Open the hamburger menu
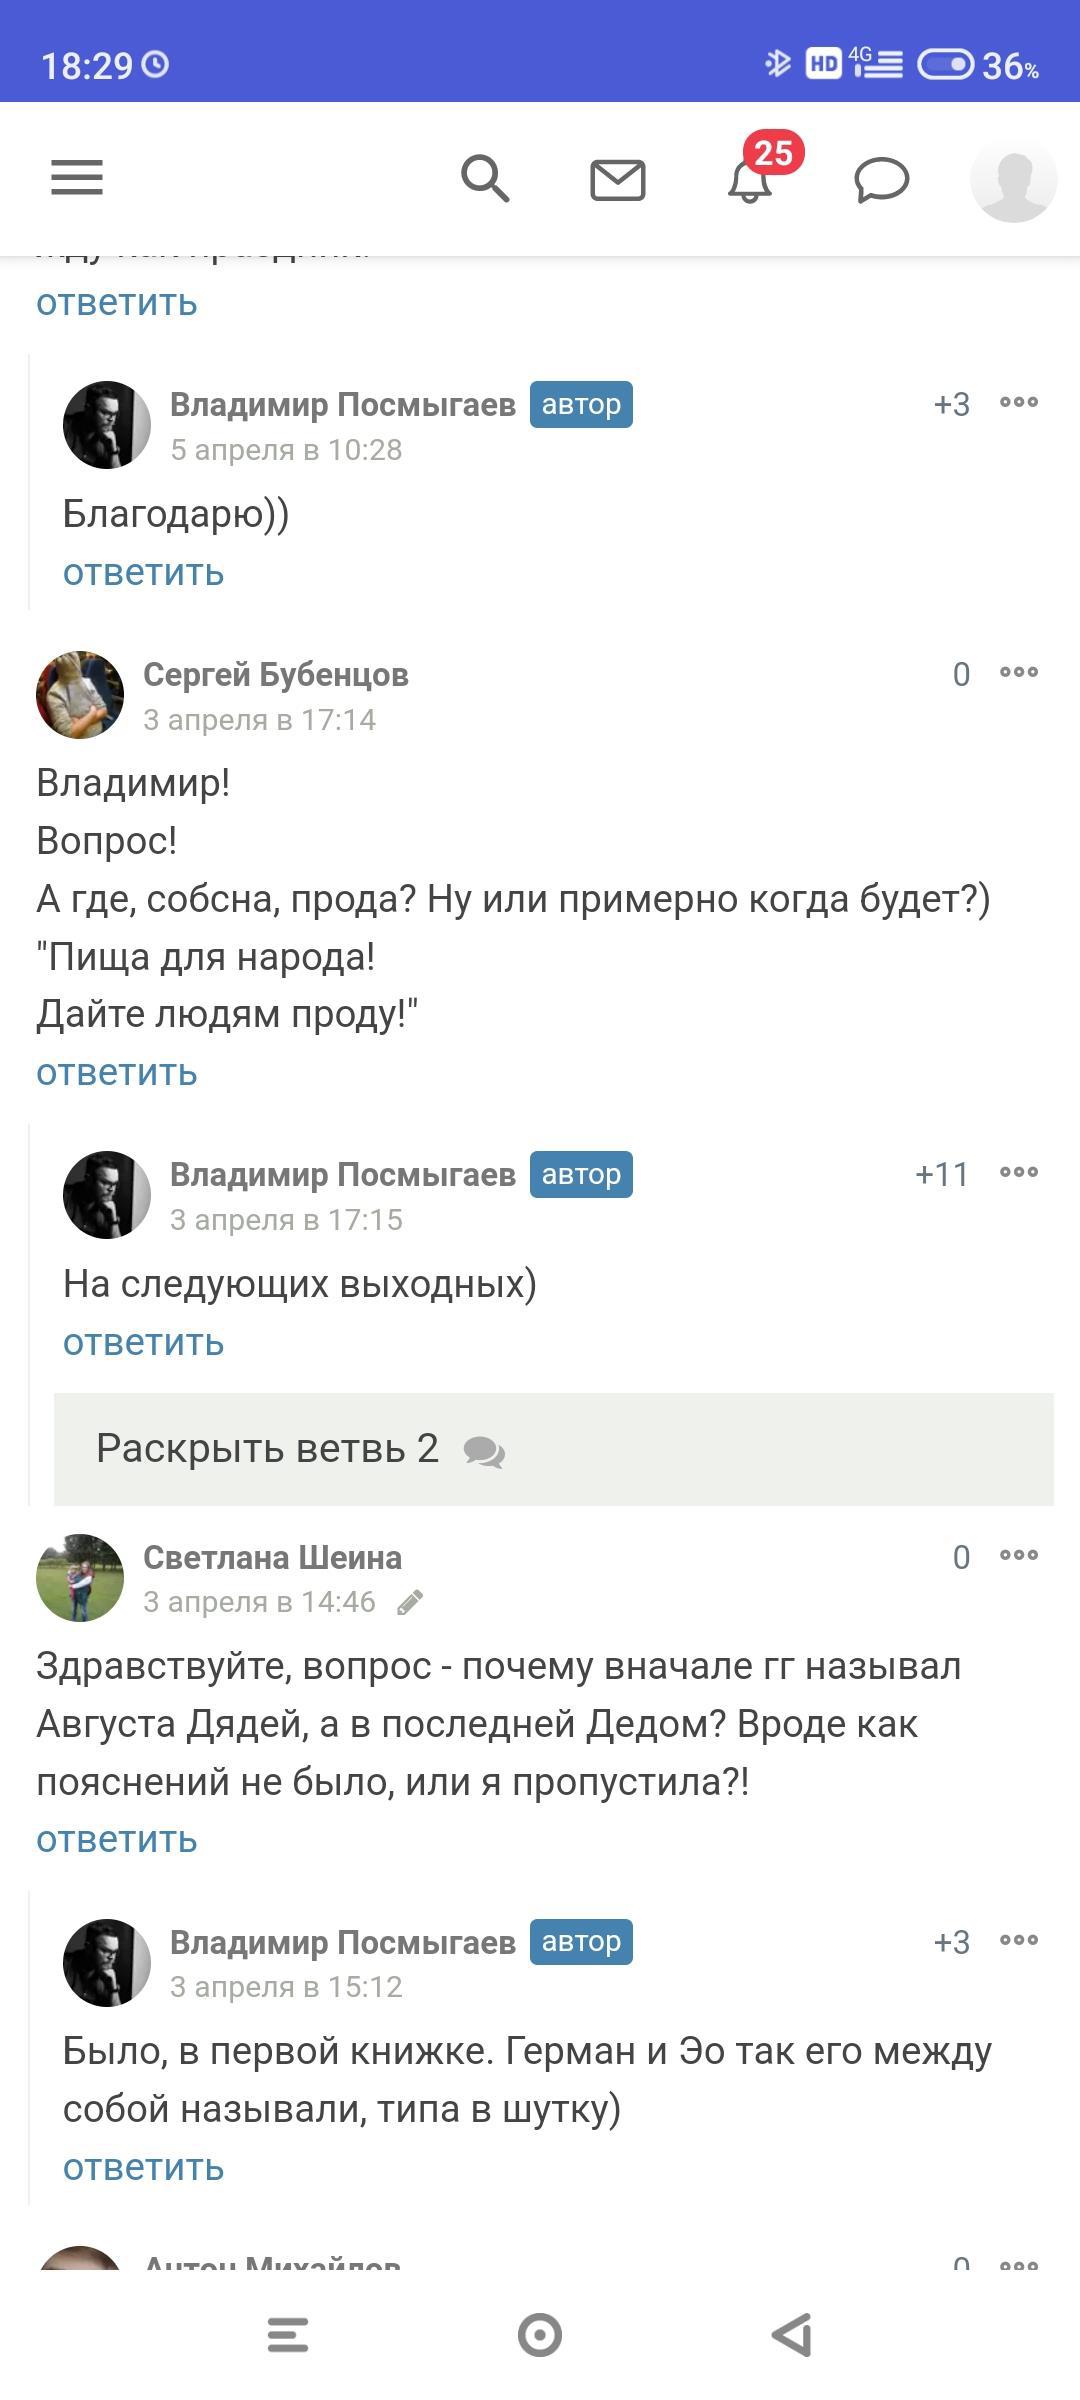The height and width of the screenshot is (2400, 1080). 77,178
